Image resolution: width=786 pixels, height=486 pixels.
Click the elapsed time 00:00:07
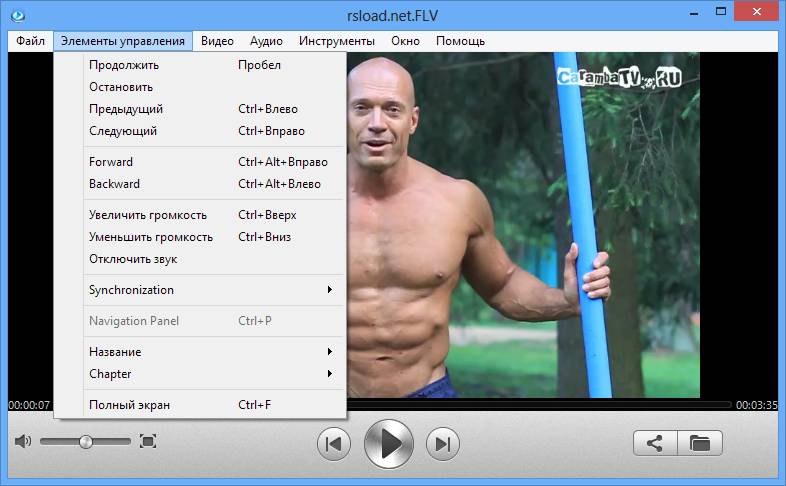[x=29, y=405]
